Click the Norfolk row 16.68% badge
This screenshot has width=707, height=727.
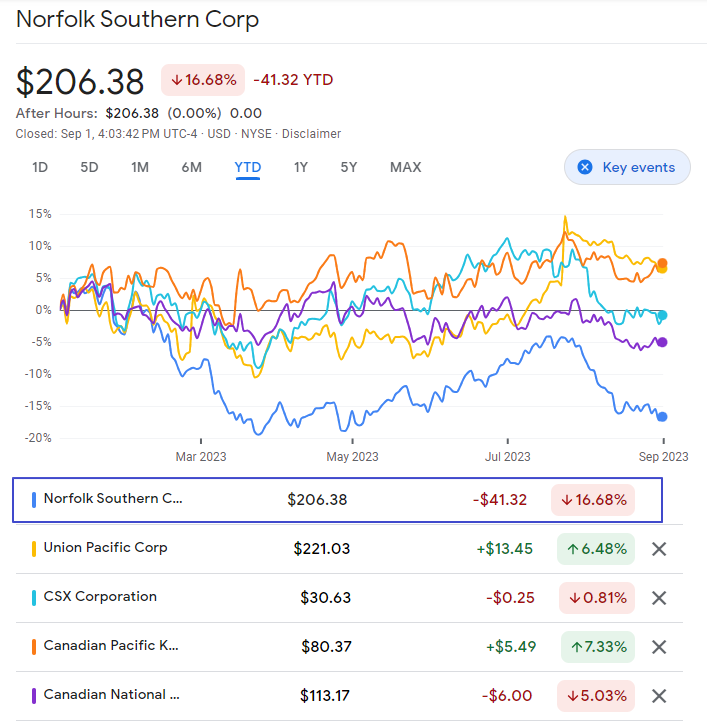coord(593,500)
